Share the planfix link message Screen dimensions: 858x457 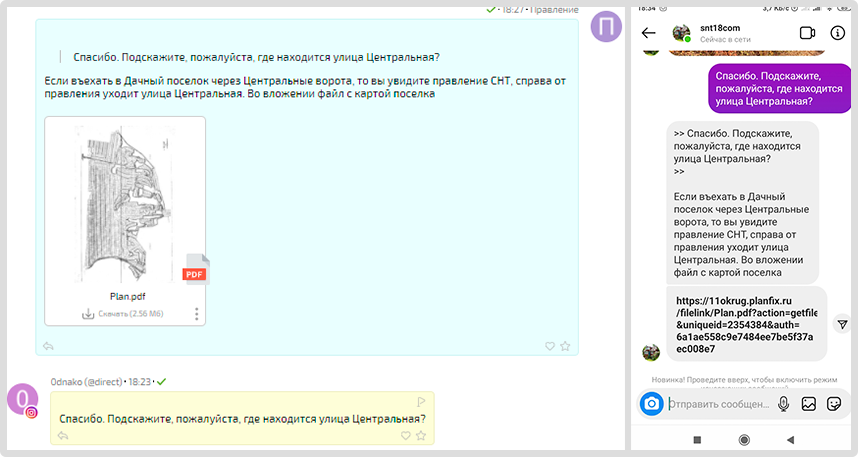843,324
